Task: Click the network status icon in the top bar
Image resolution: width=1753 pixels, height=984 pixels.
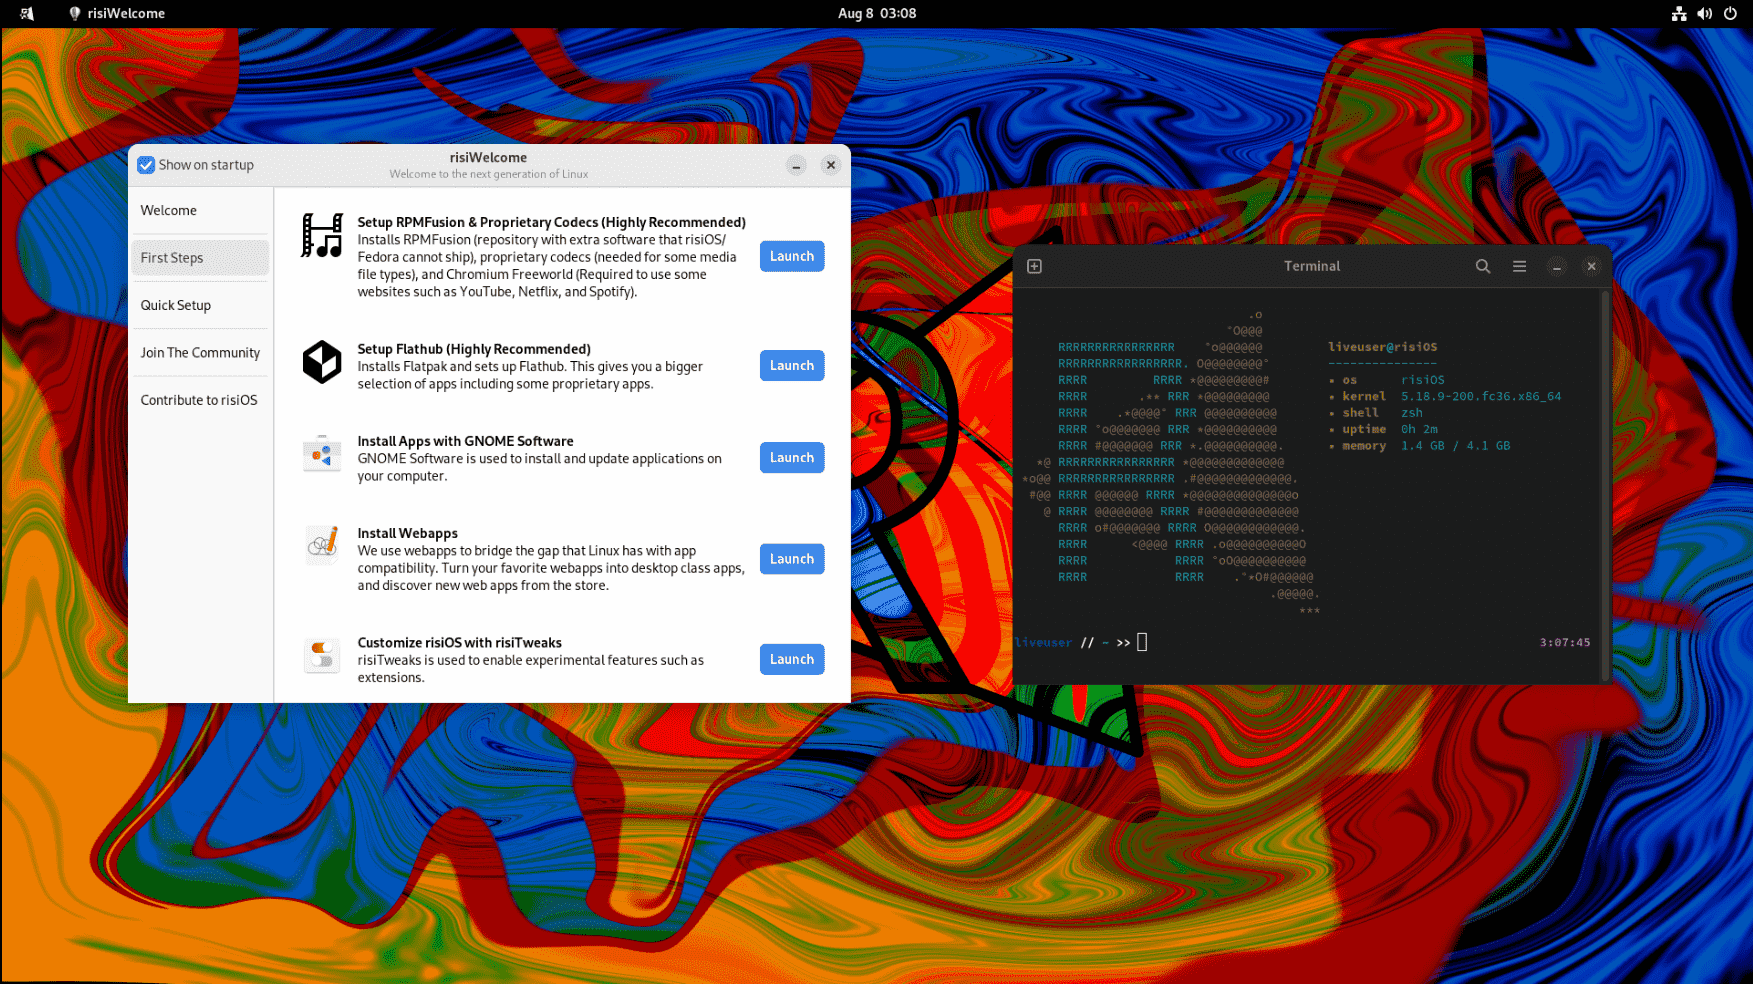Action: [x=1679, y=13]
